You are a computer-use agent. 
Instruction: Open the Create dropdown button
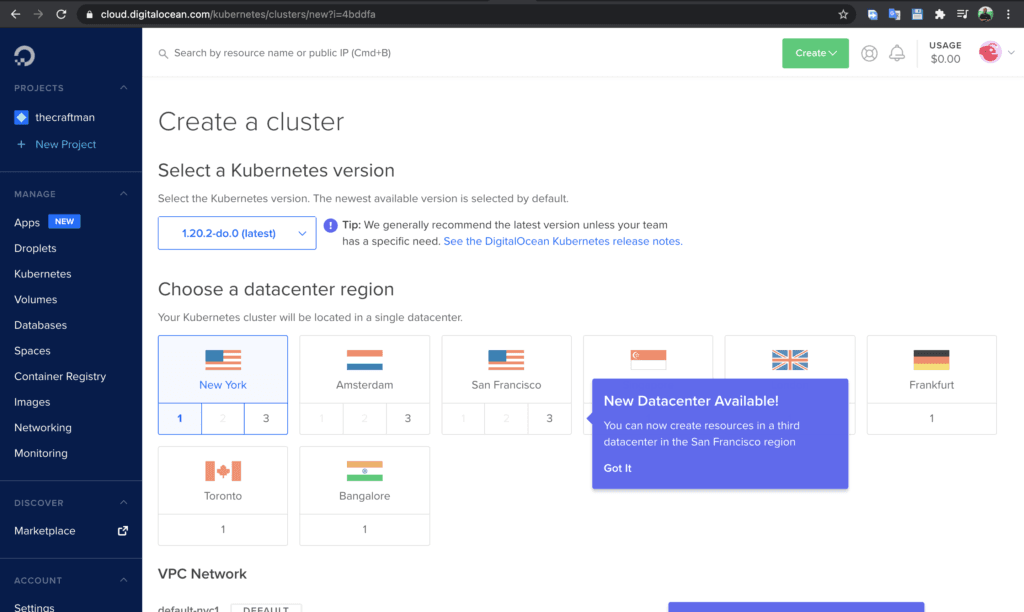tap(815, 53)
